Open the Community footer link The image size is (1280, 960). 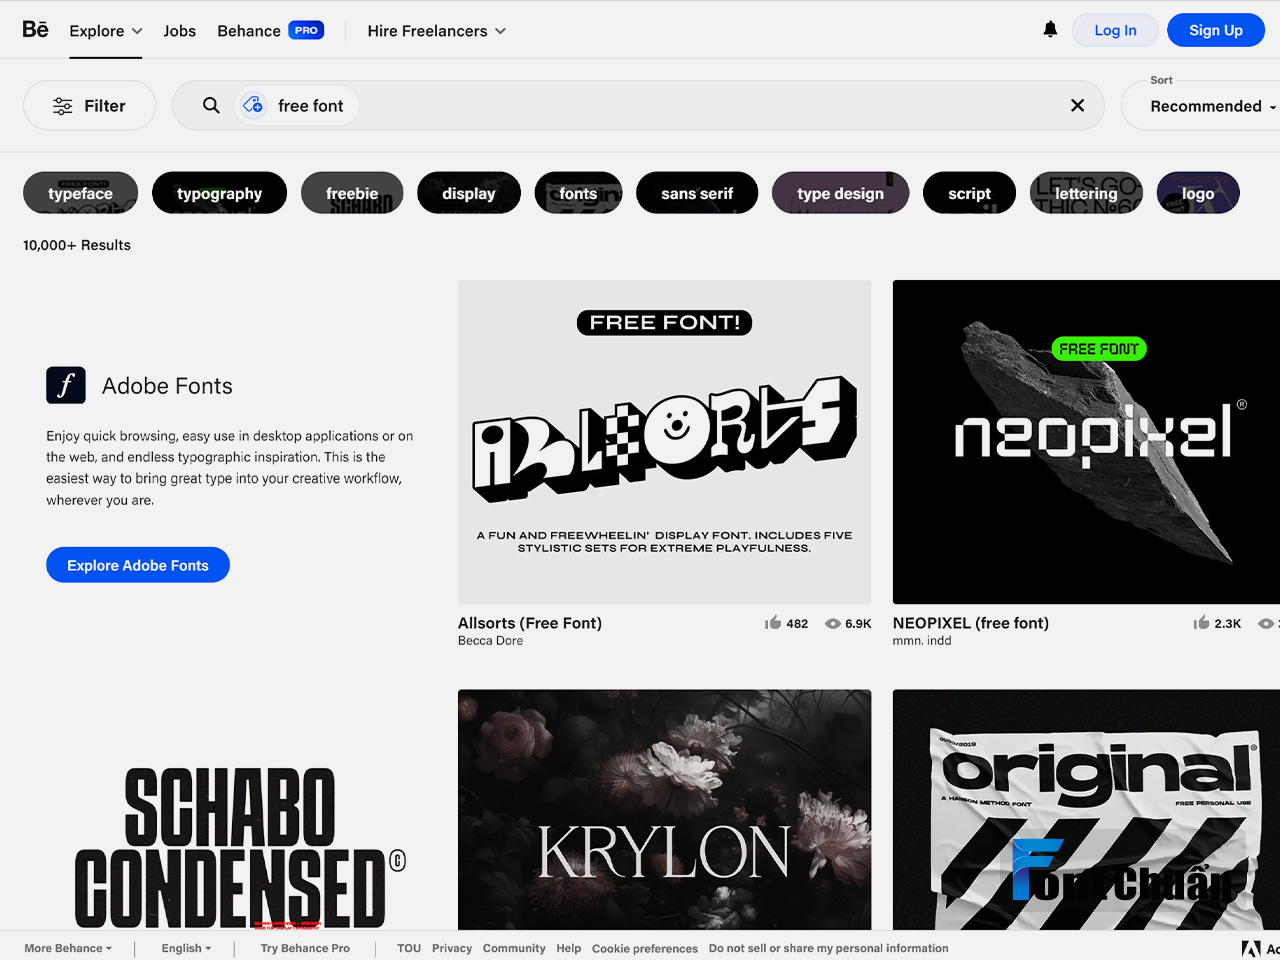pos(514,948)
